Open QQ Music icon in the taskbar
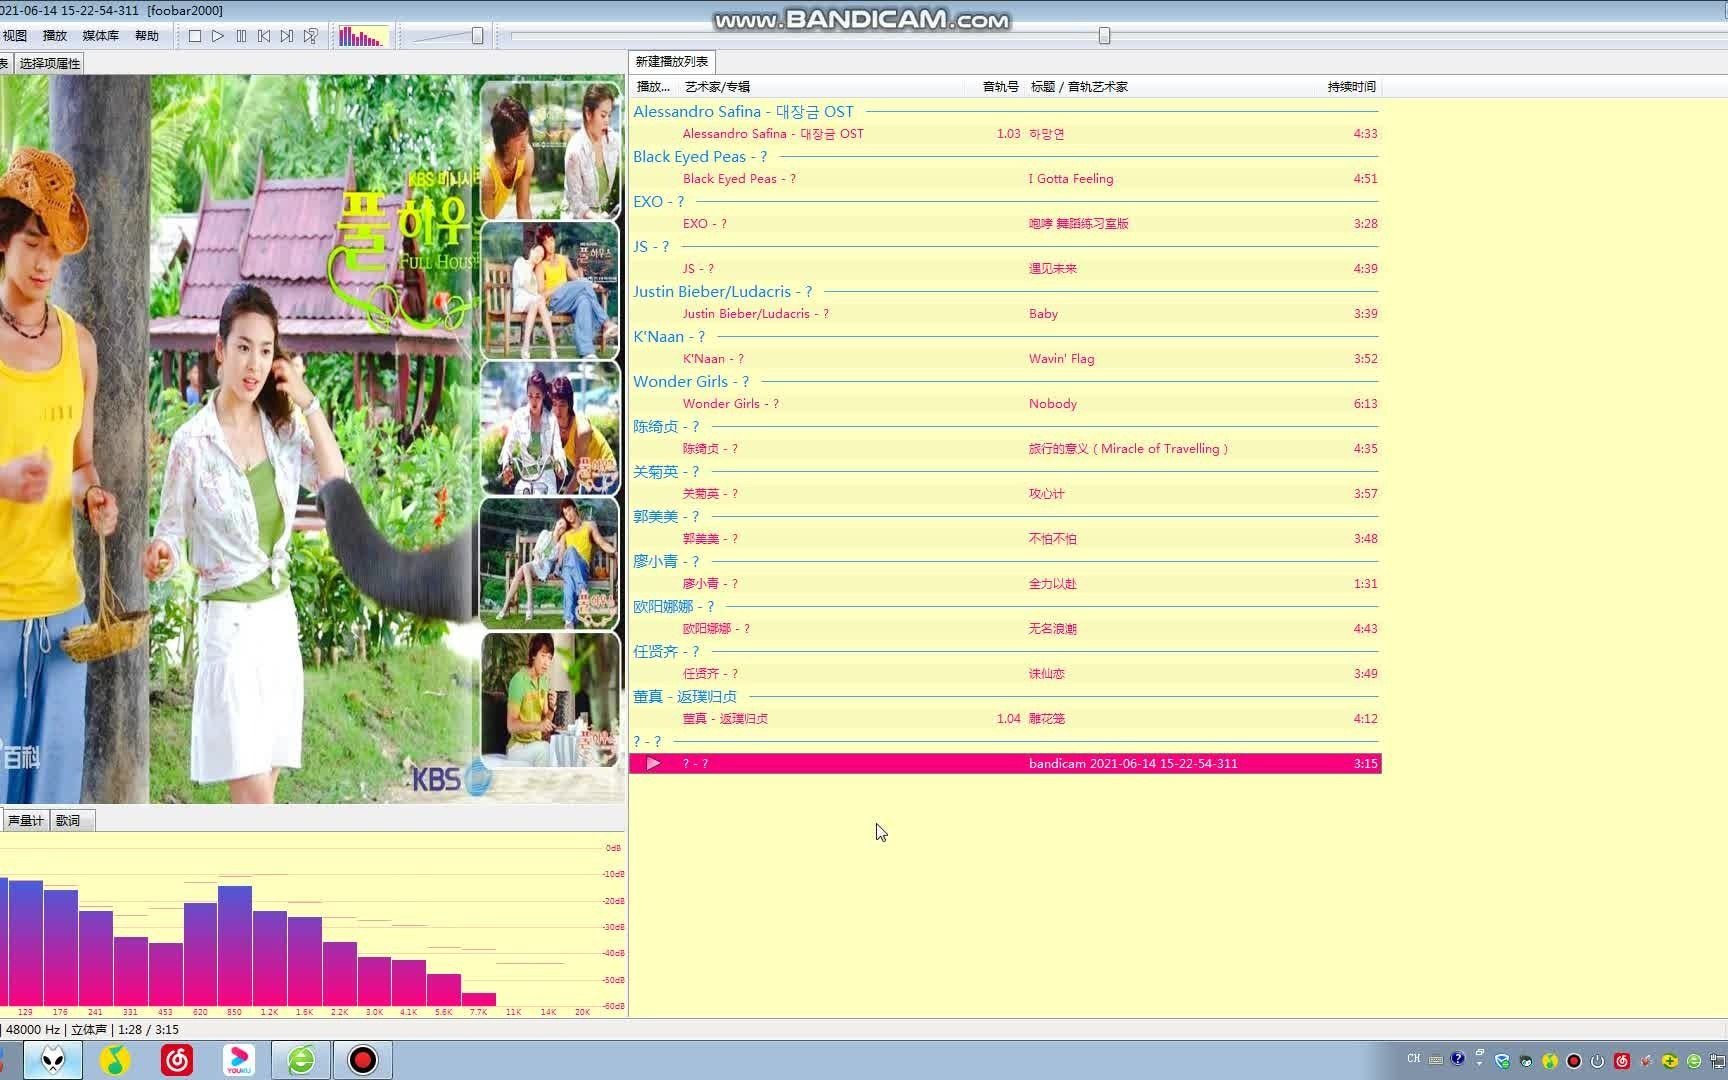1728x1080 pixels. pyautogui.click(x=115, y=1060)
